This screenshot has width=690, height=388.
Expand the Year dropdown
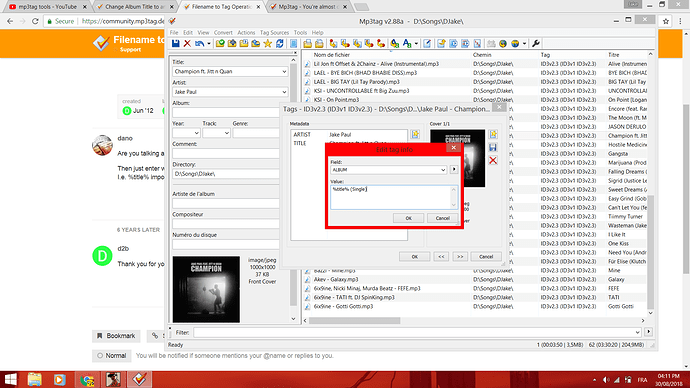[196, 133]
